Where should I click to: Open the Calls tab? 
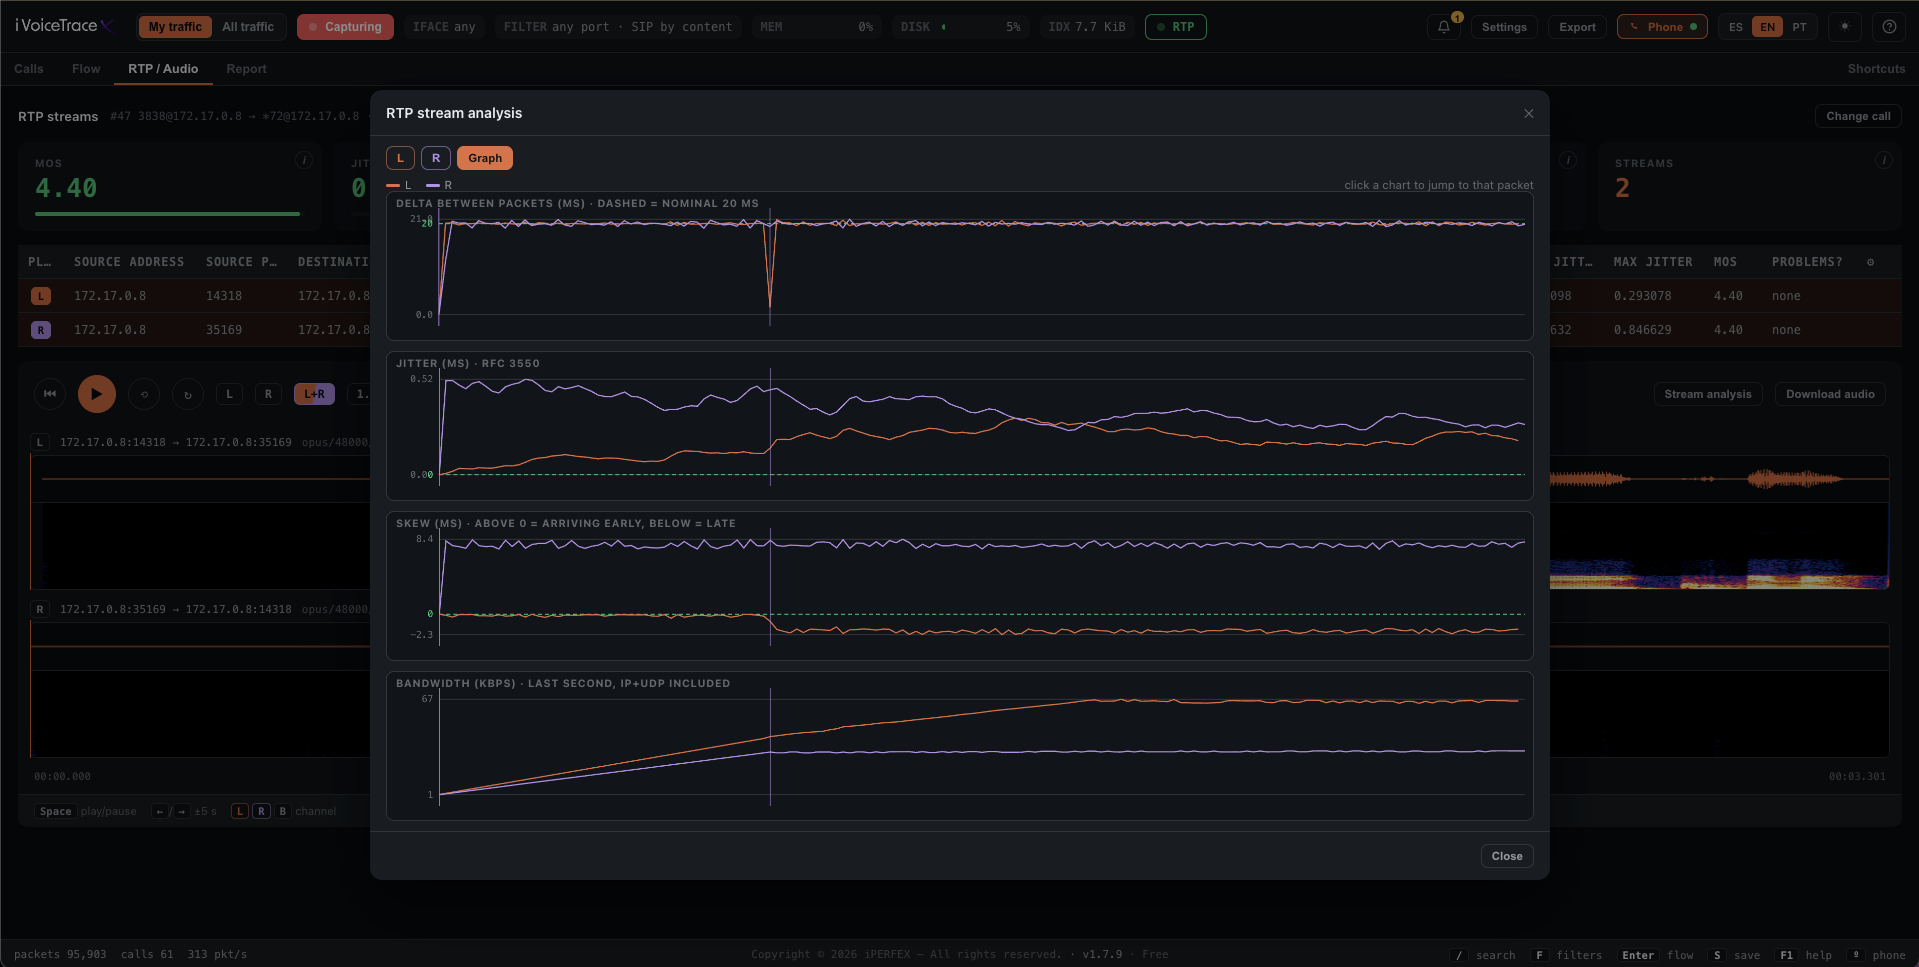[29, 69]
